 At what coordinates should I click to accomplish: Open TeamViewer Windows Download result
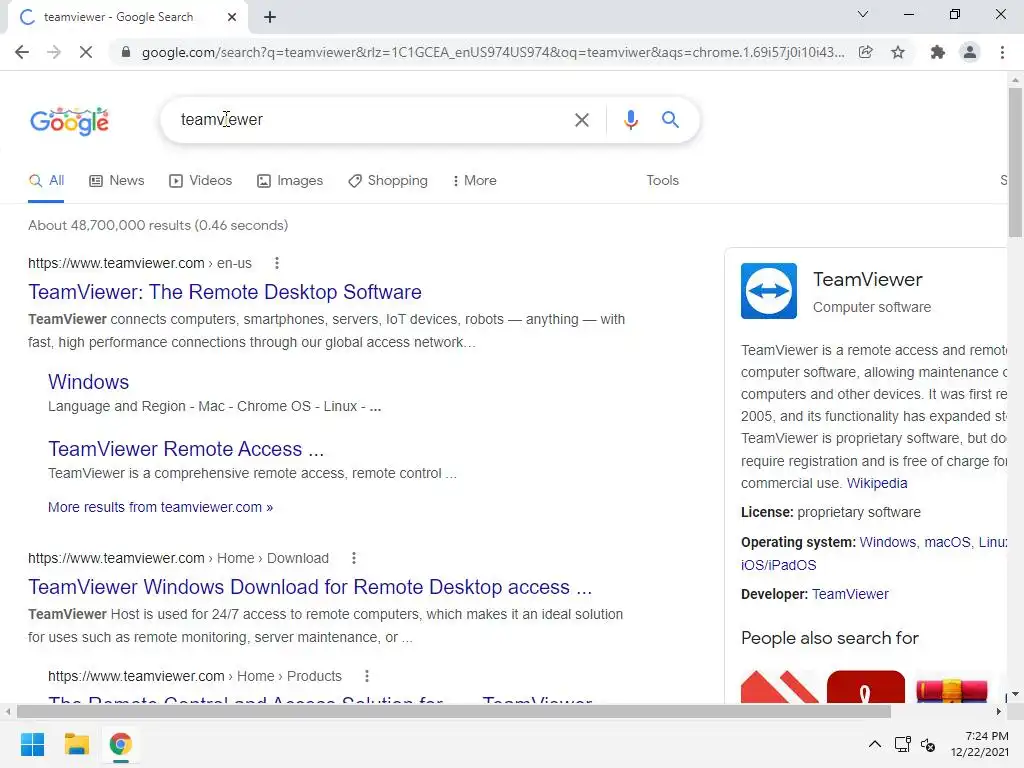pyautogui.click(x=310, y=587)
